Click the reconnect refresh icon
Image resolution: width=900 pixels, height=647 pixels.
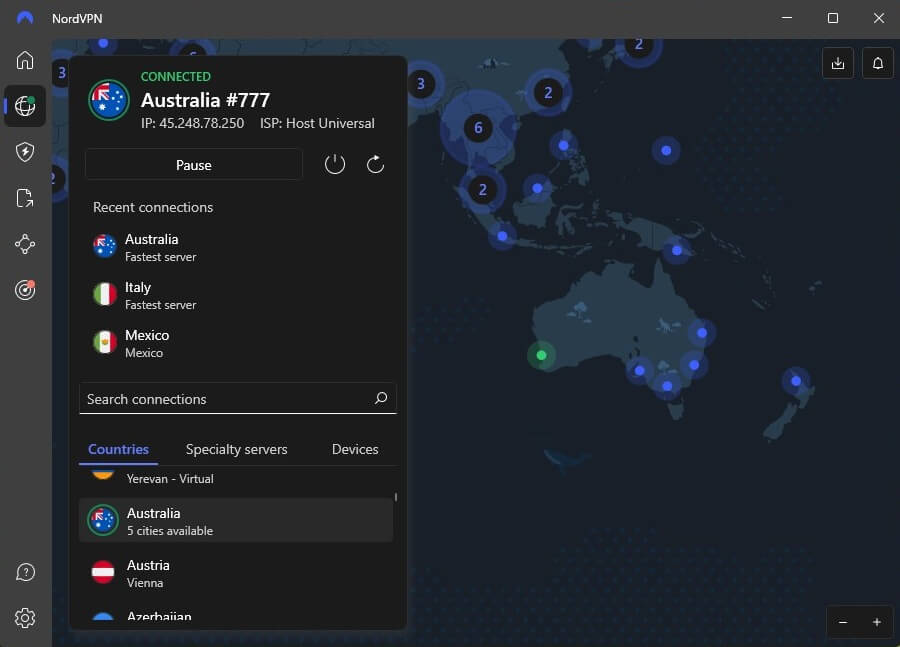click(375, 165)
